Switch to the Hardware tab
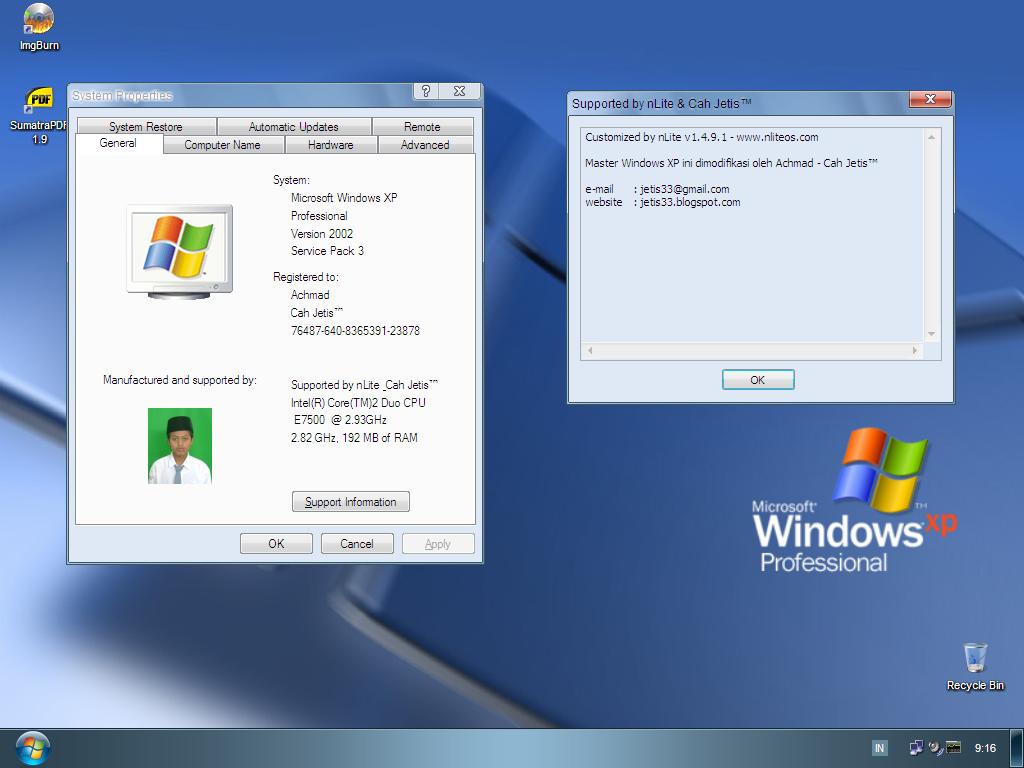 pos(330,145)
